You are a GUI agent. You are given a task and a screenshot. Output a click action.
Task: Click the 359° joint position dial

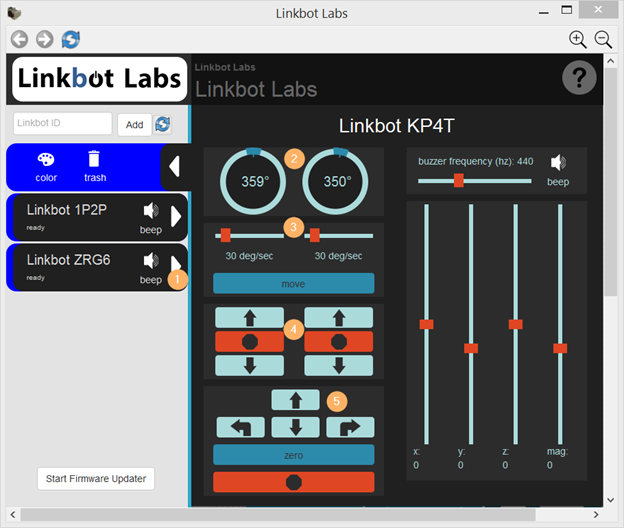tap(253, 181)
